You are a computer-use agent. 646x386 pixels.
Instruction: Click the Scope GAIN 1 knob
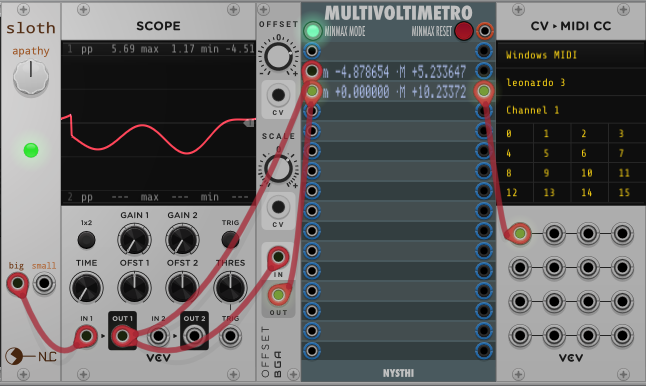pos(134,240)
